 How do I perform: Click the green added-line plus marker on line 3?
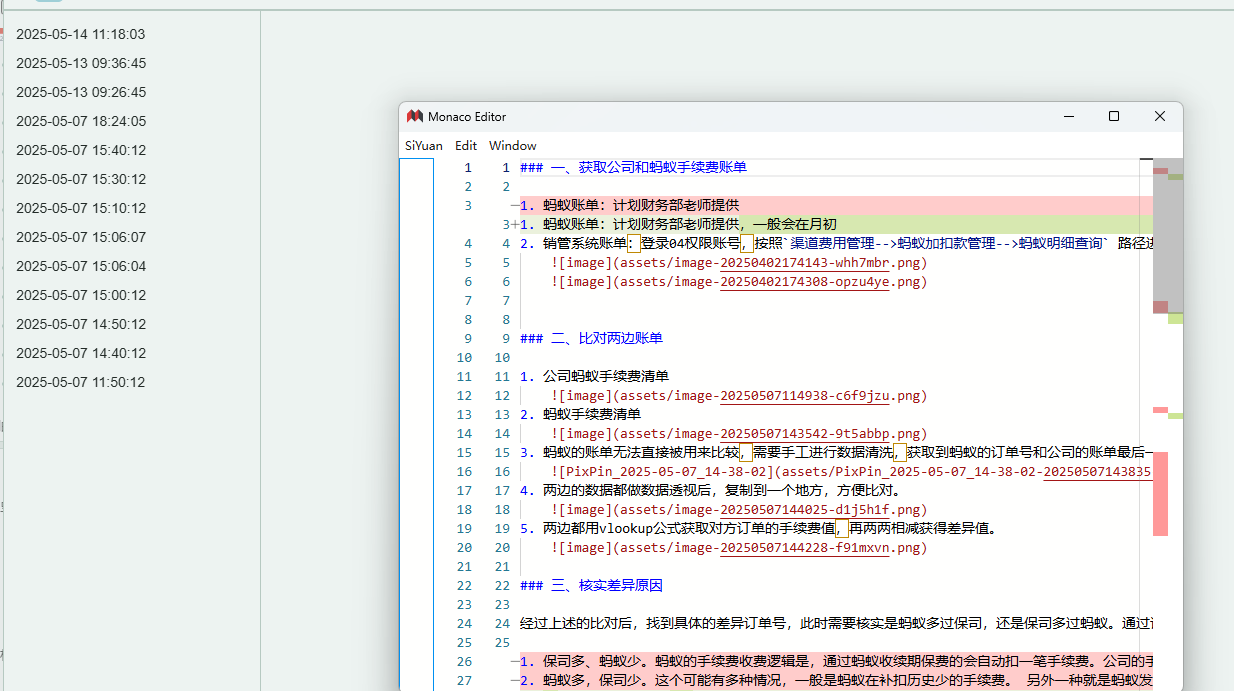(x=514, y=225)
